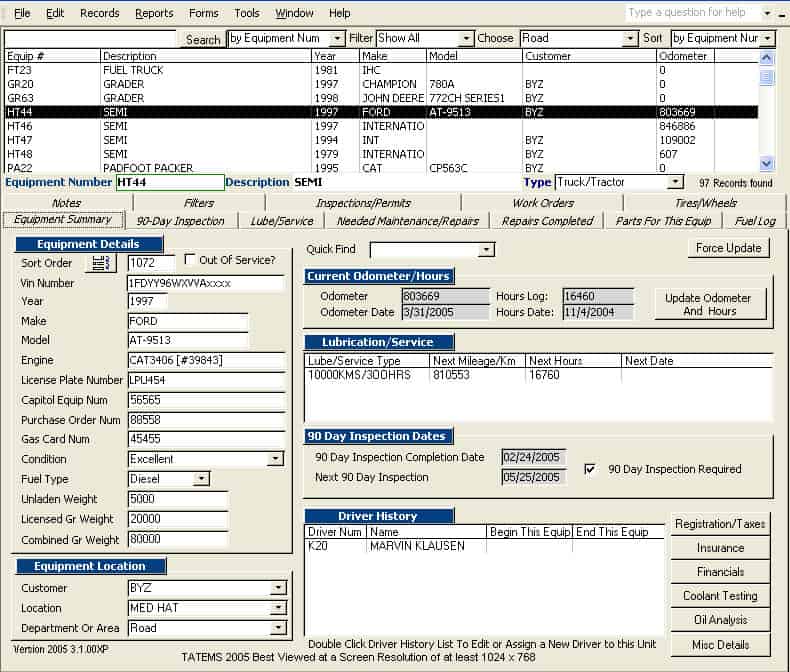Select the 10000KMS/300HRS lube service row
Image resolution: width=790 pixels, height=672 pixels.
(x=538, y=375)
